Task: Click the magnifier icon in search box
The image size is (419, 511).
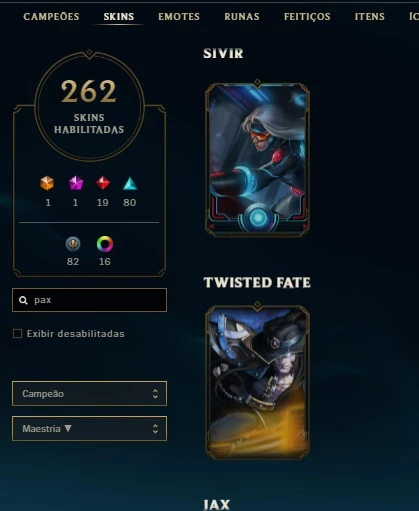Action: (23, 300)
